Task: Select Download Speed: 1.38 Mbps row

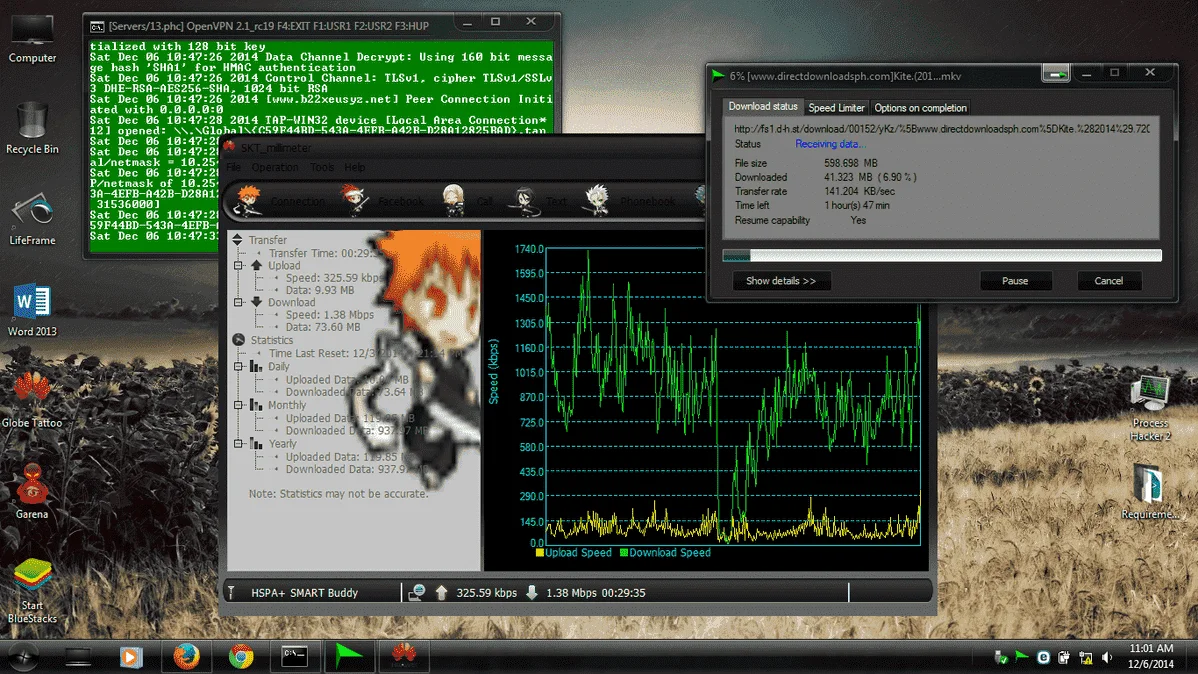Action: coord(329,315)
